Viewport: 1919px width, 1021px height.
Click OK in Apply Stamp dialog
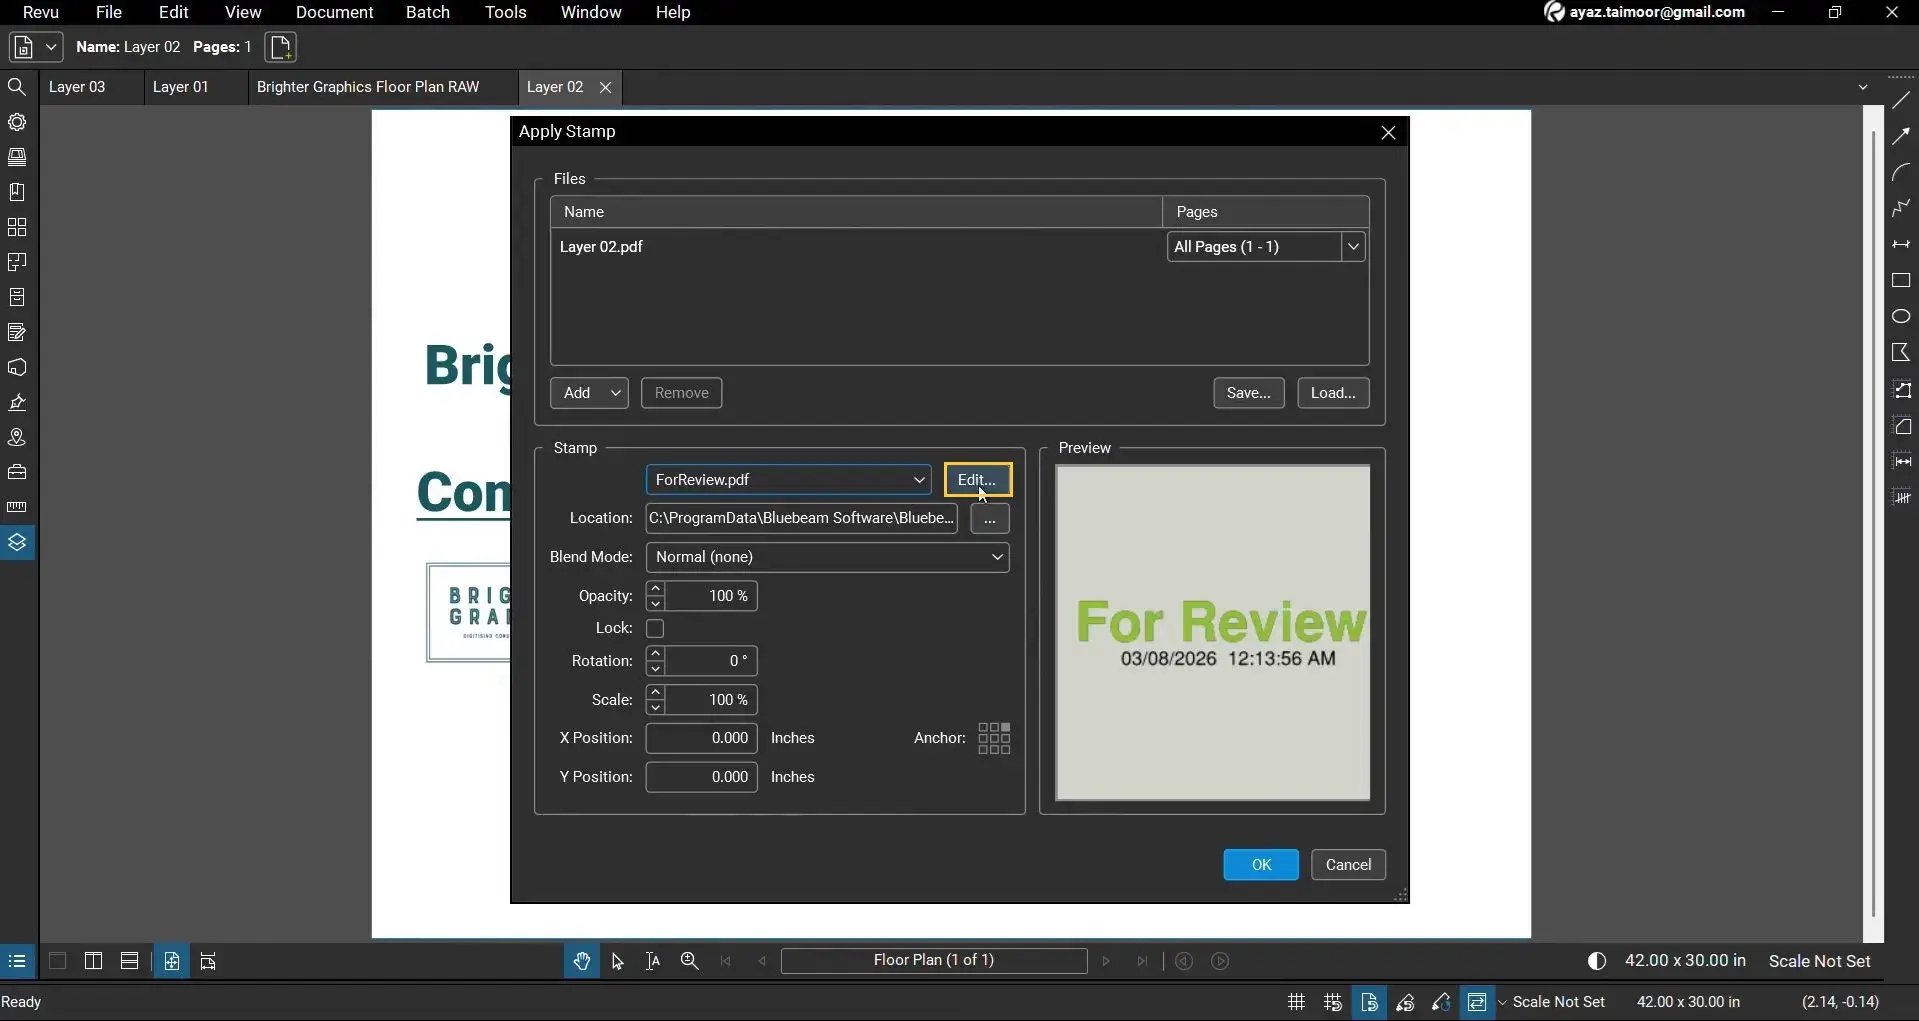[1261, 865]
